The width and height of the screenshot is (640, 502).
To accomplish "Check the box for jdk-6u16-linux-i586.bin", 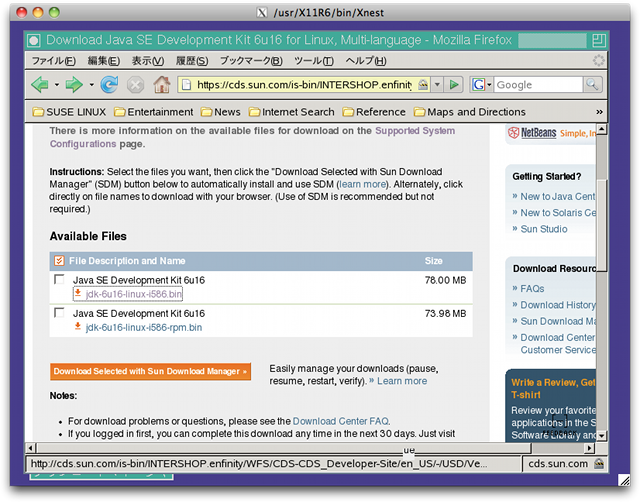I will [59, 280].
